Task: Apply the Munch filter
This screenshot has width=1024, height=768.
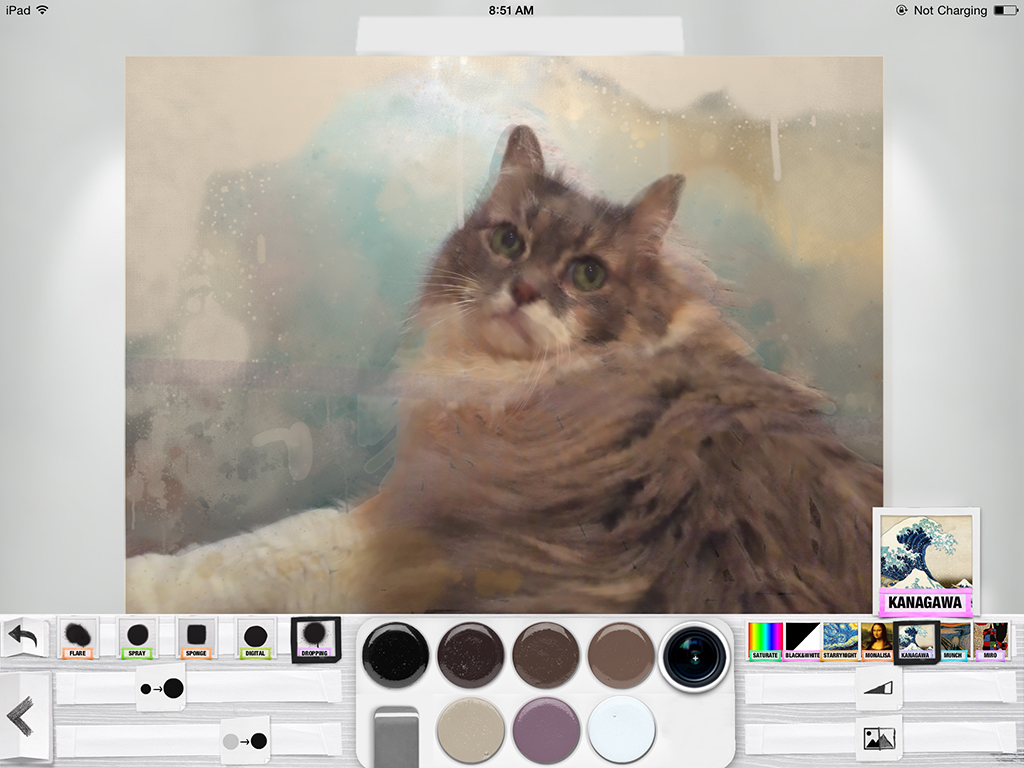Action: coord(956,640)
